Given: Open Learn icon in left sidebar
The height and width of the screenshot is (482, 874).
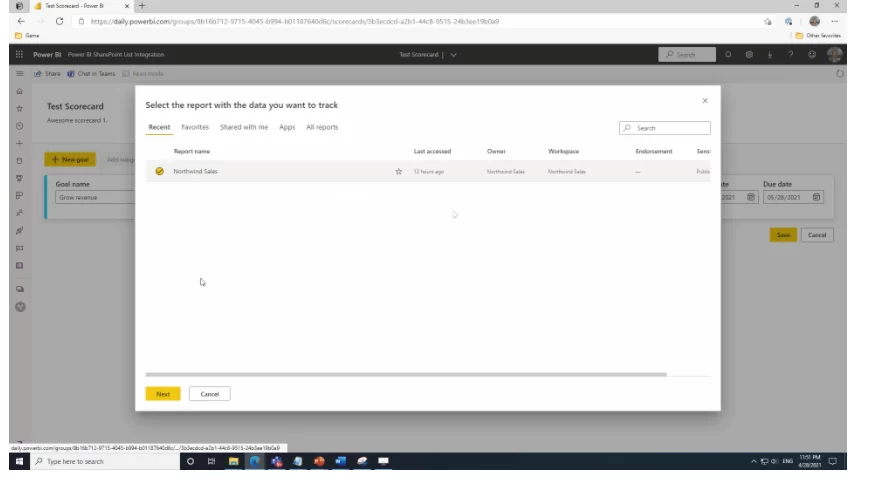Looking at the screenshot, I should pyautogui.click(x=20, y=248).
